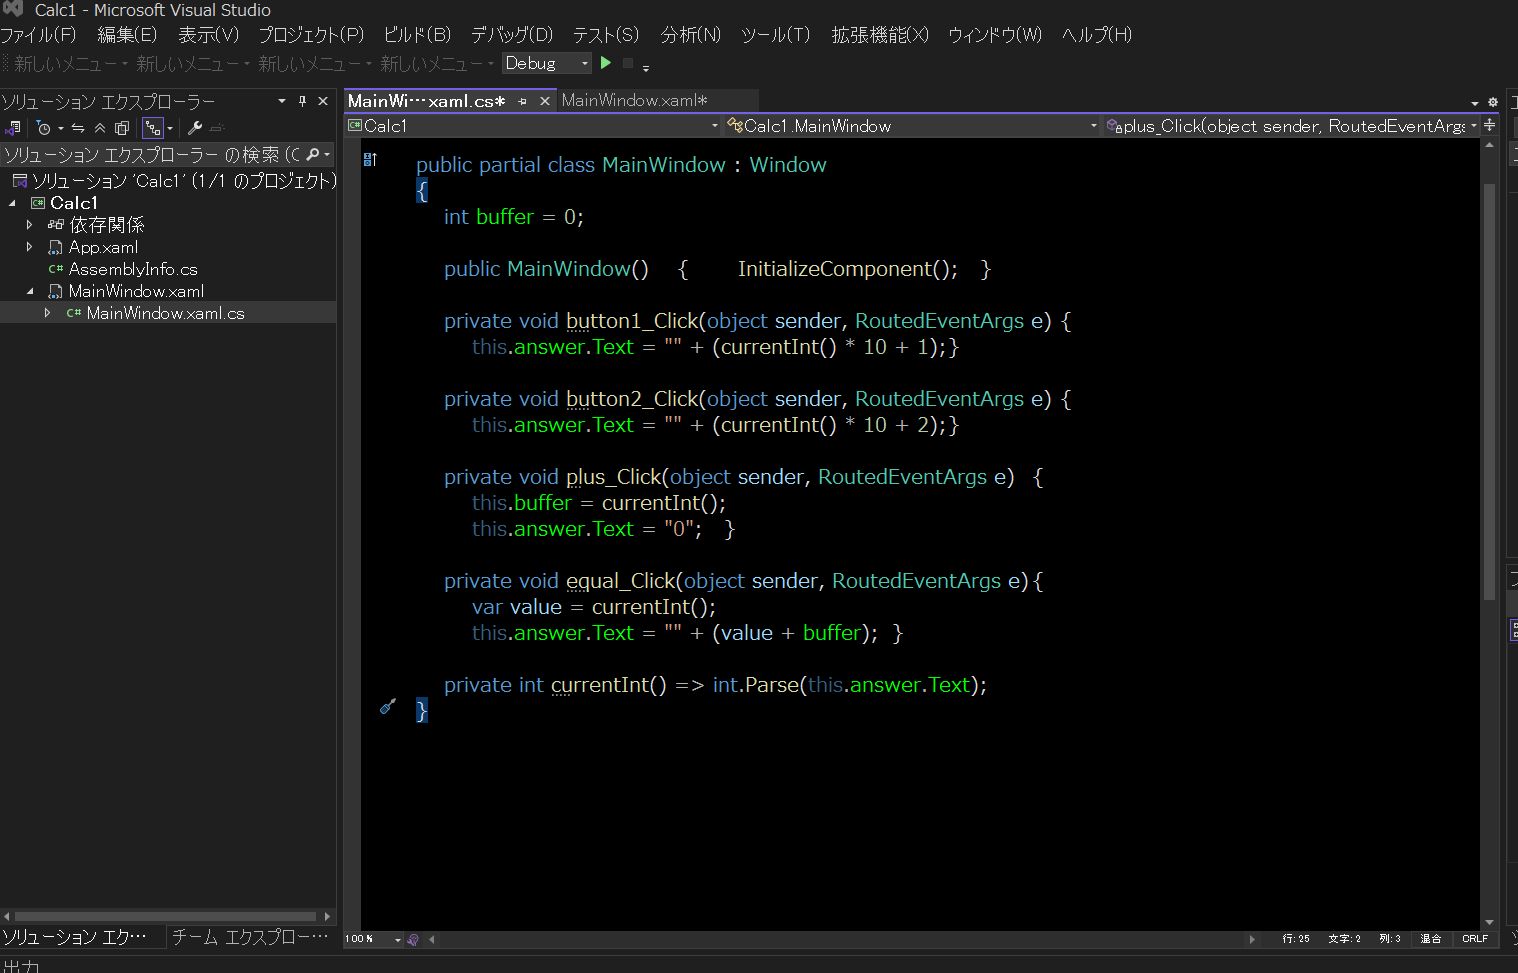Open the 拡張機能(X) menu
This screenshot has width=1518, height=973.
[880, 35]
